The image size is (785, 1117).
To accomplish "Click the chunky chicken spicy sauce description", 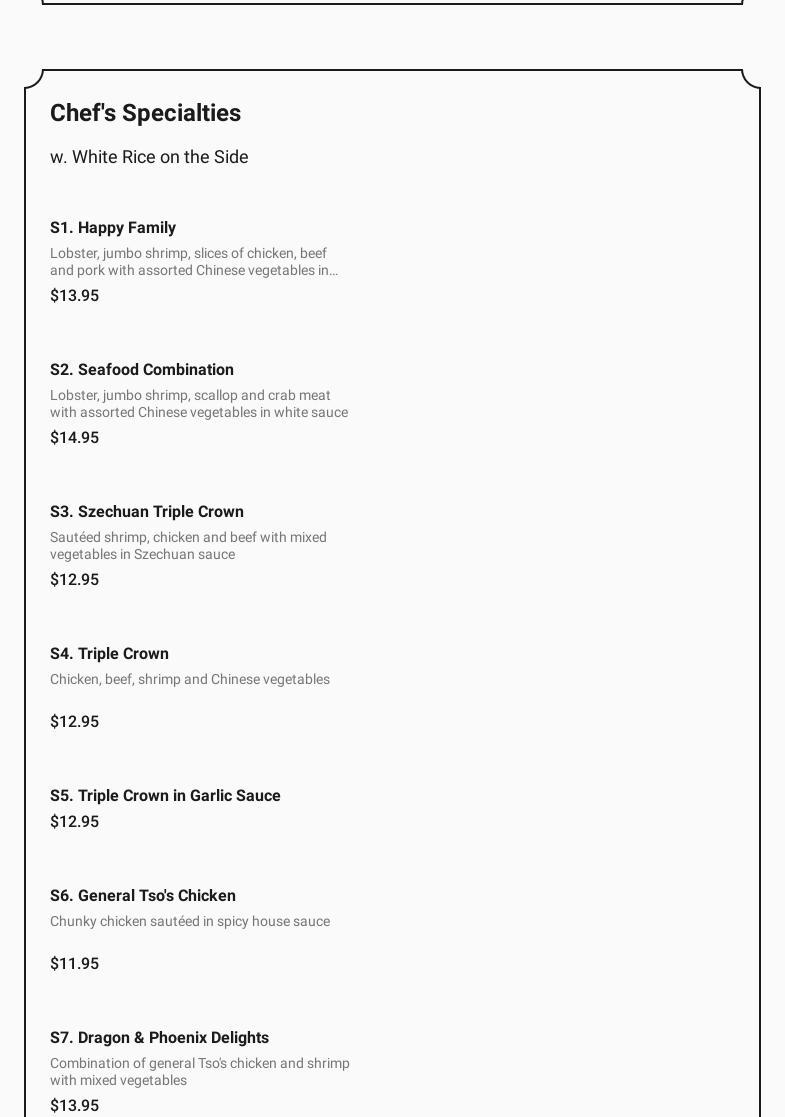I will coord(190,922).
